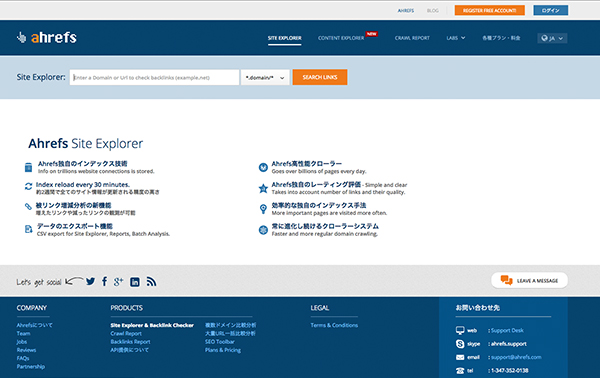The image size is (600, 378).
Task: Expand the LABS menu
Action: [456, 38]
